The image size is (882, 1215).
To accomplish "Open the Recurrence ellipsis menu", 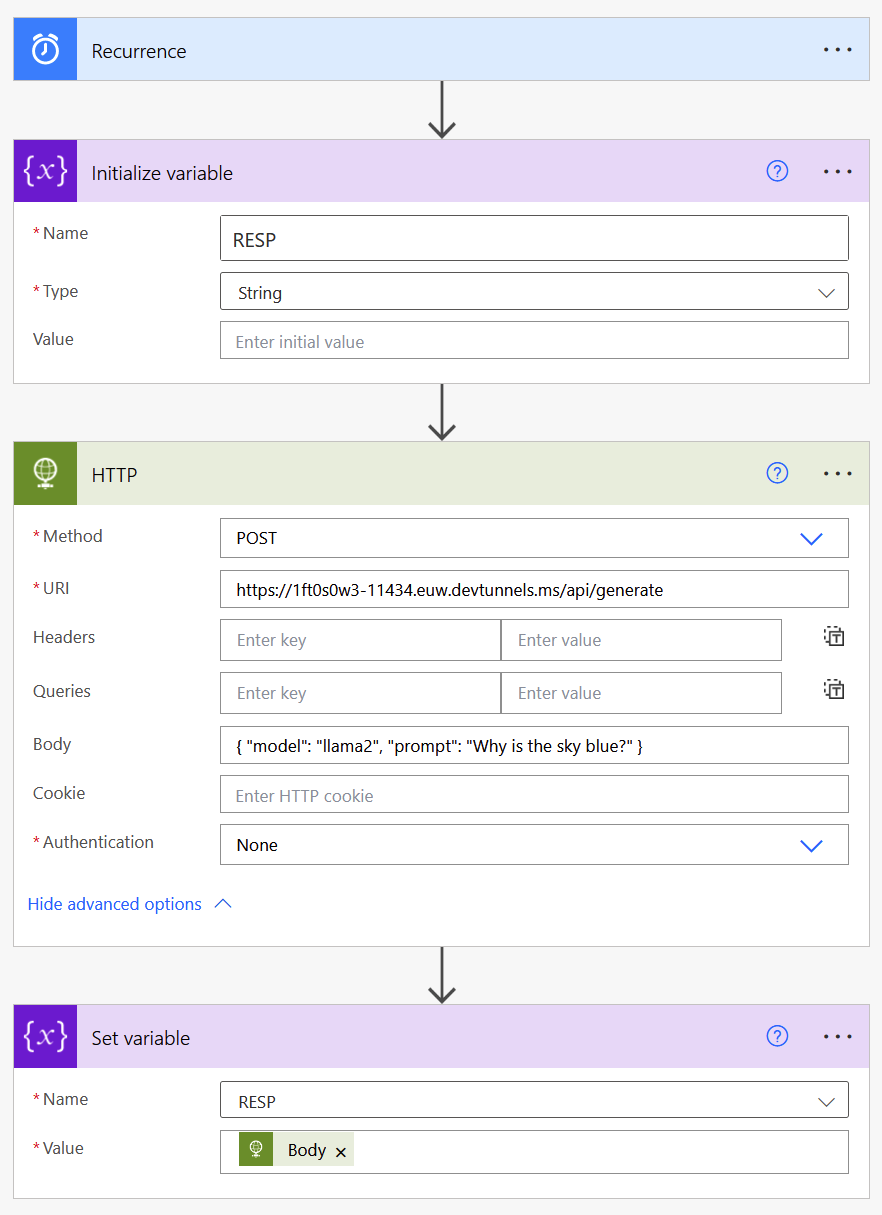I will coord(837,49).
